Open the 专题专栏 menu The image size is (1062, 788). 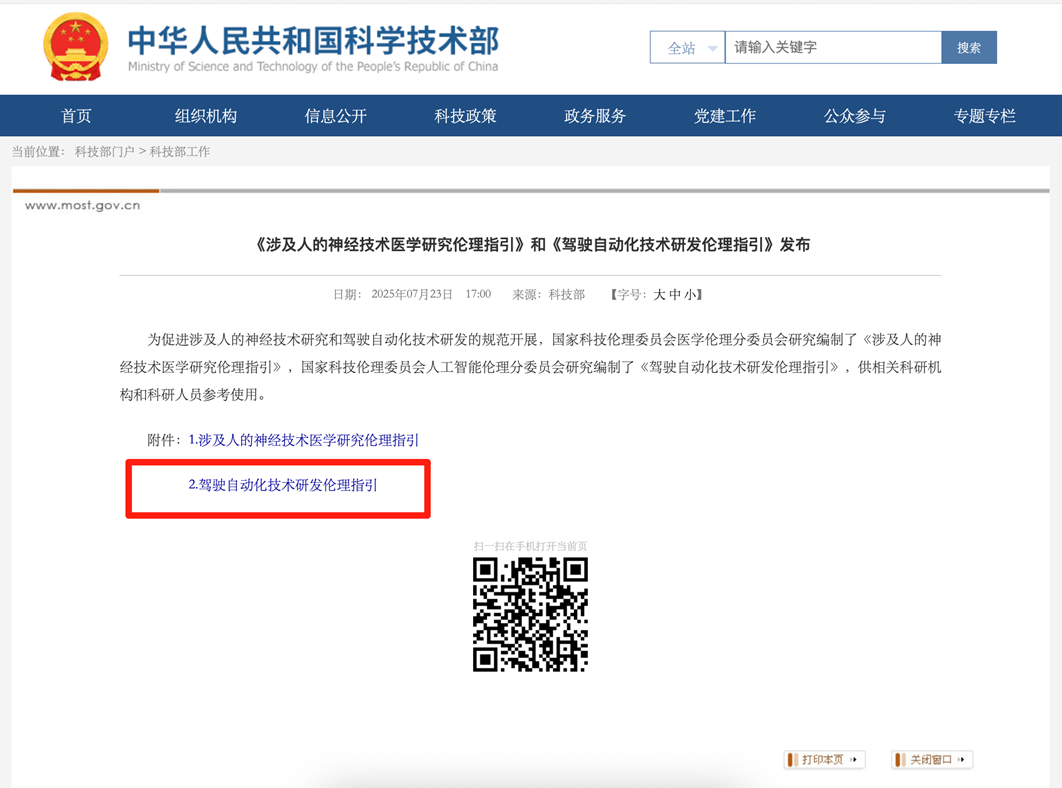coord(985,115)
